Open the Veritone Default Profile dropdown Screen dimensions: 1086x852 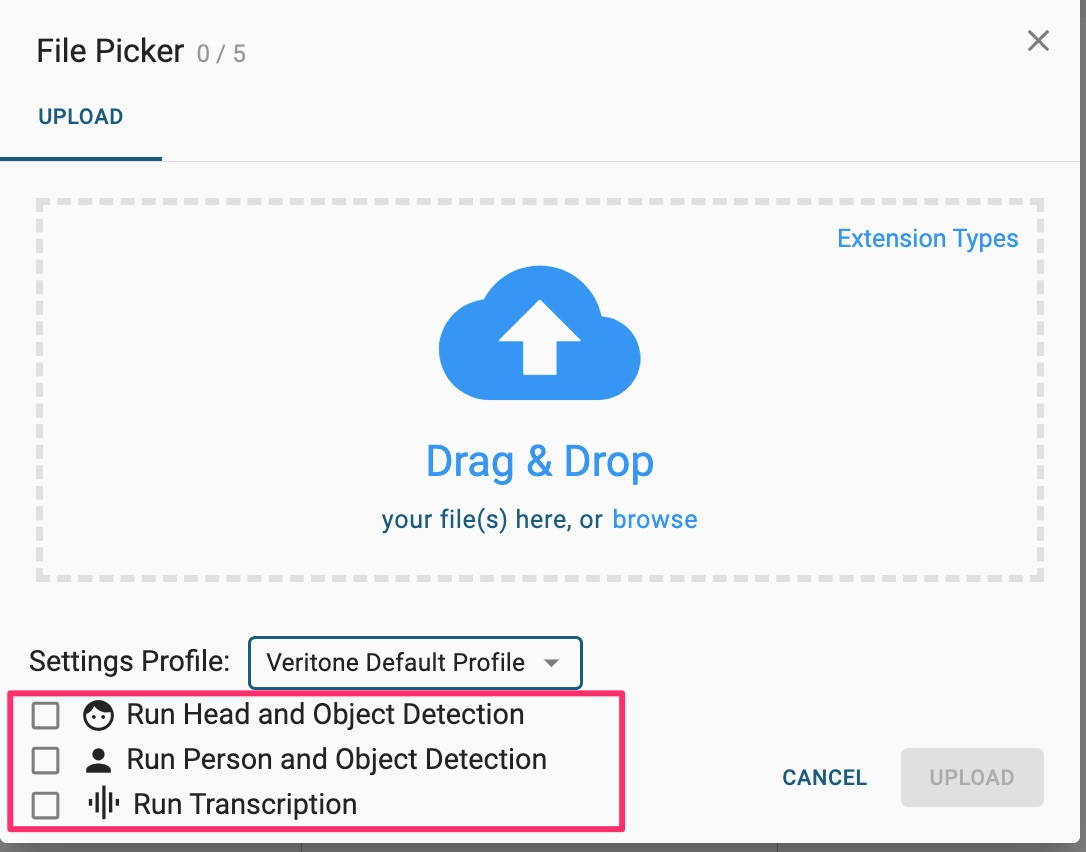tap(396, 662)
